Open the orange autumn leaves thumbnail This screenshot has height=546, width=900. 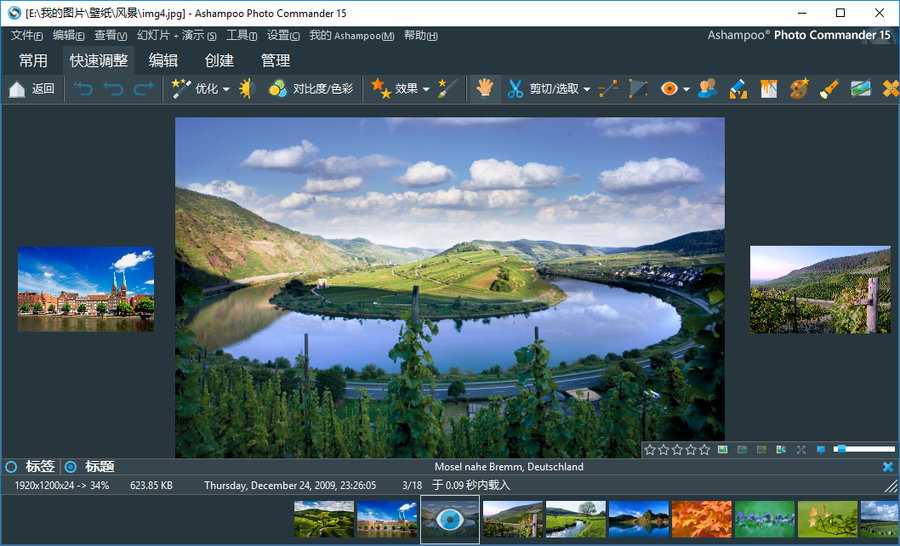click(701, 519)
